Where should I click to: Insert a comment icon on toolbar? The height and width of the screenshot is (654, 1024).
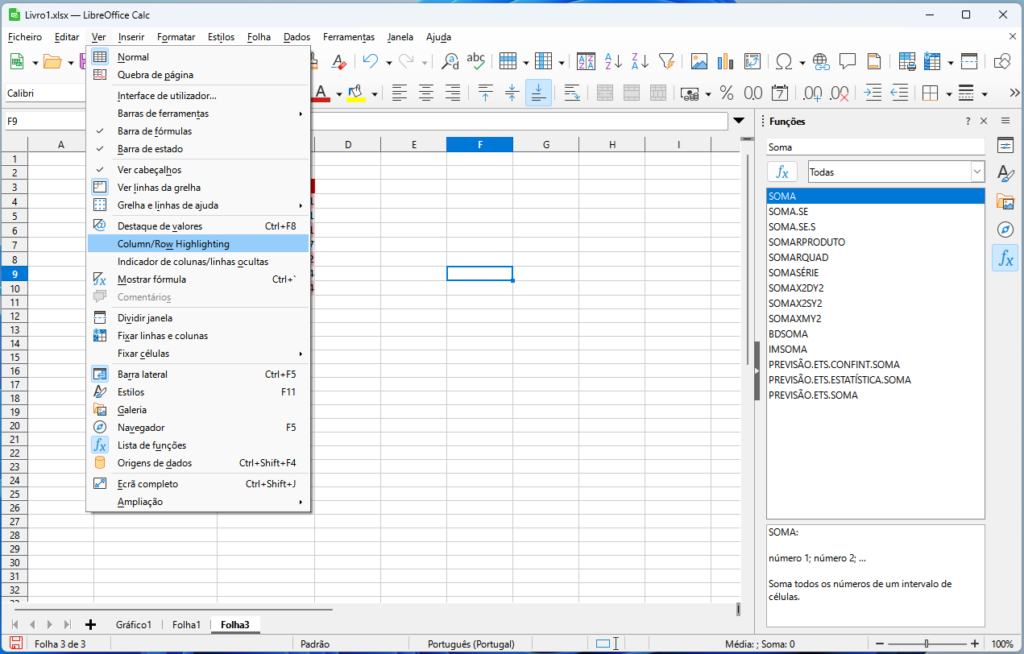tap(847, 61)
